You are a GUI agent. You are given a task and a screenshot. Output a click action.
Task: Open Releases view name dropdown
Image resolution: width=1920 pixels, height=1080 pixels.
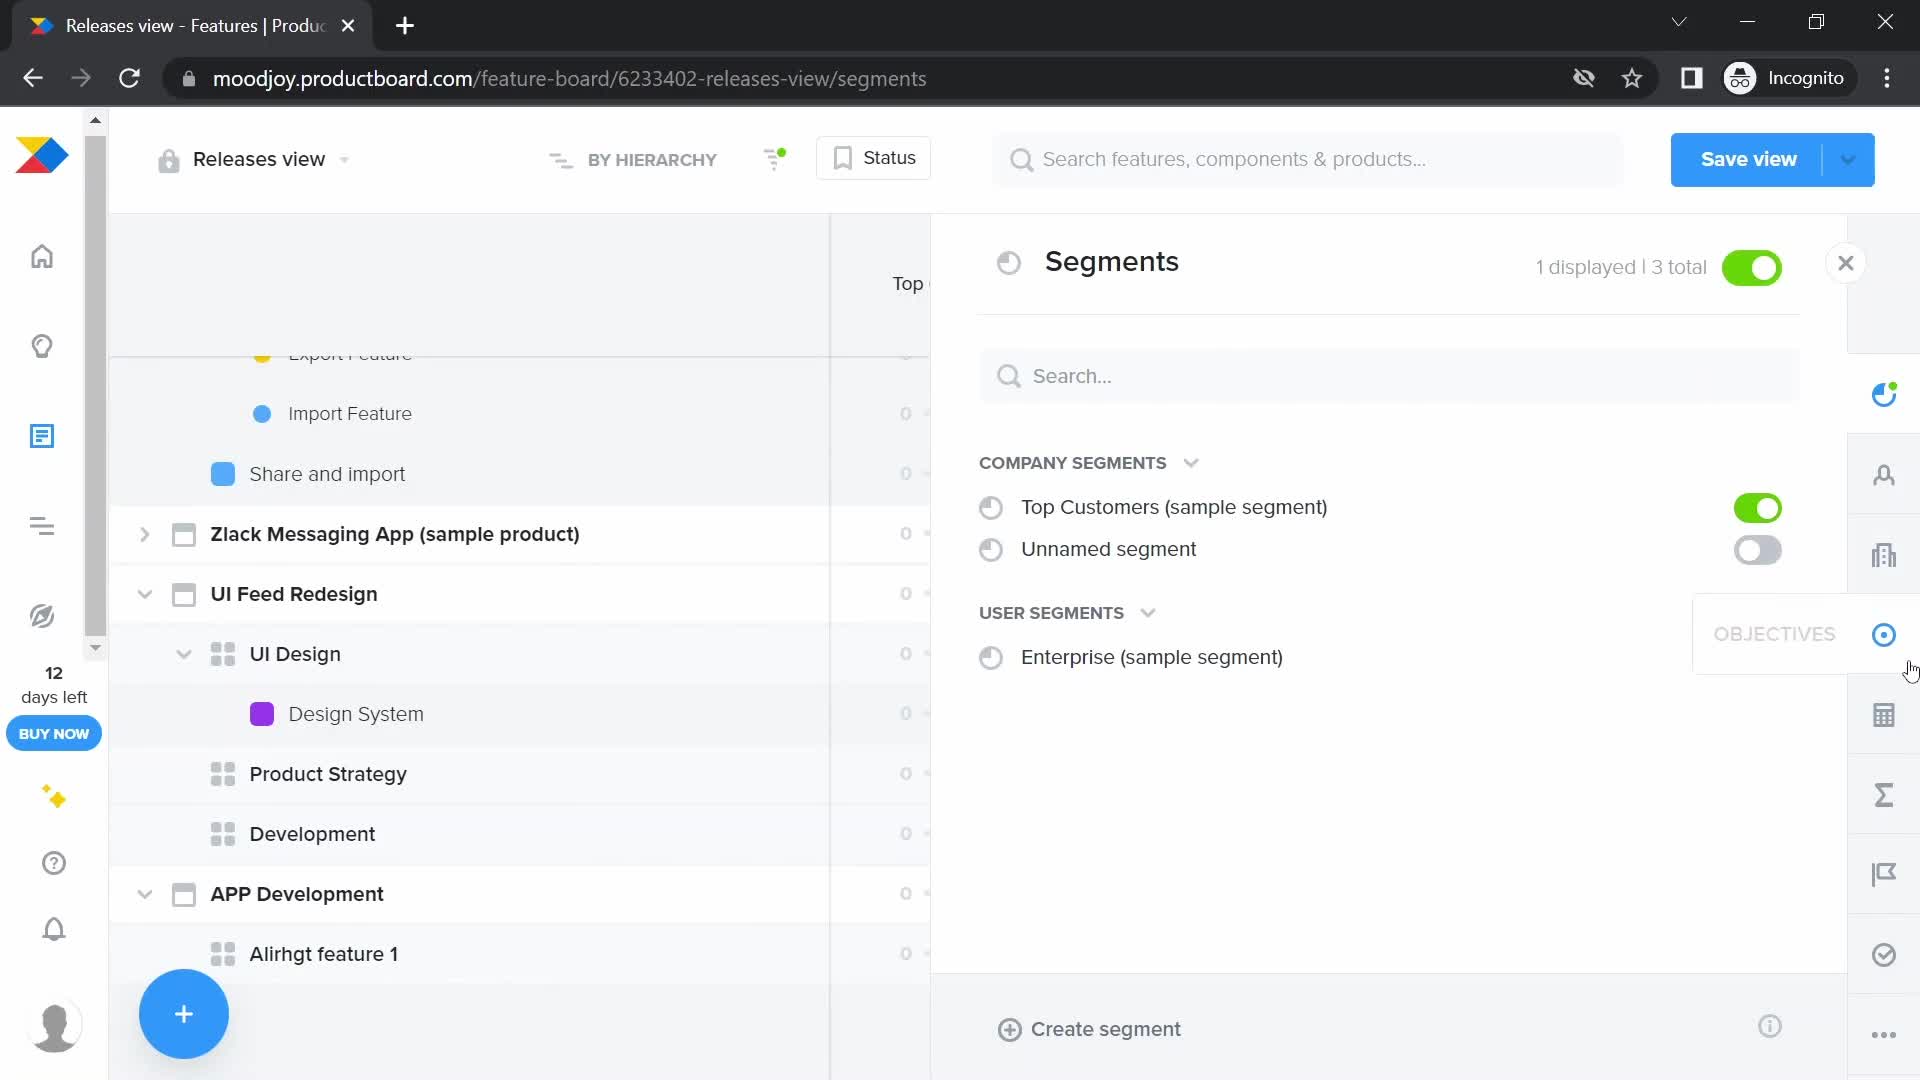344,160
